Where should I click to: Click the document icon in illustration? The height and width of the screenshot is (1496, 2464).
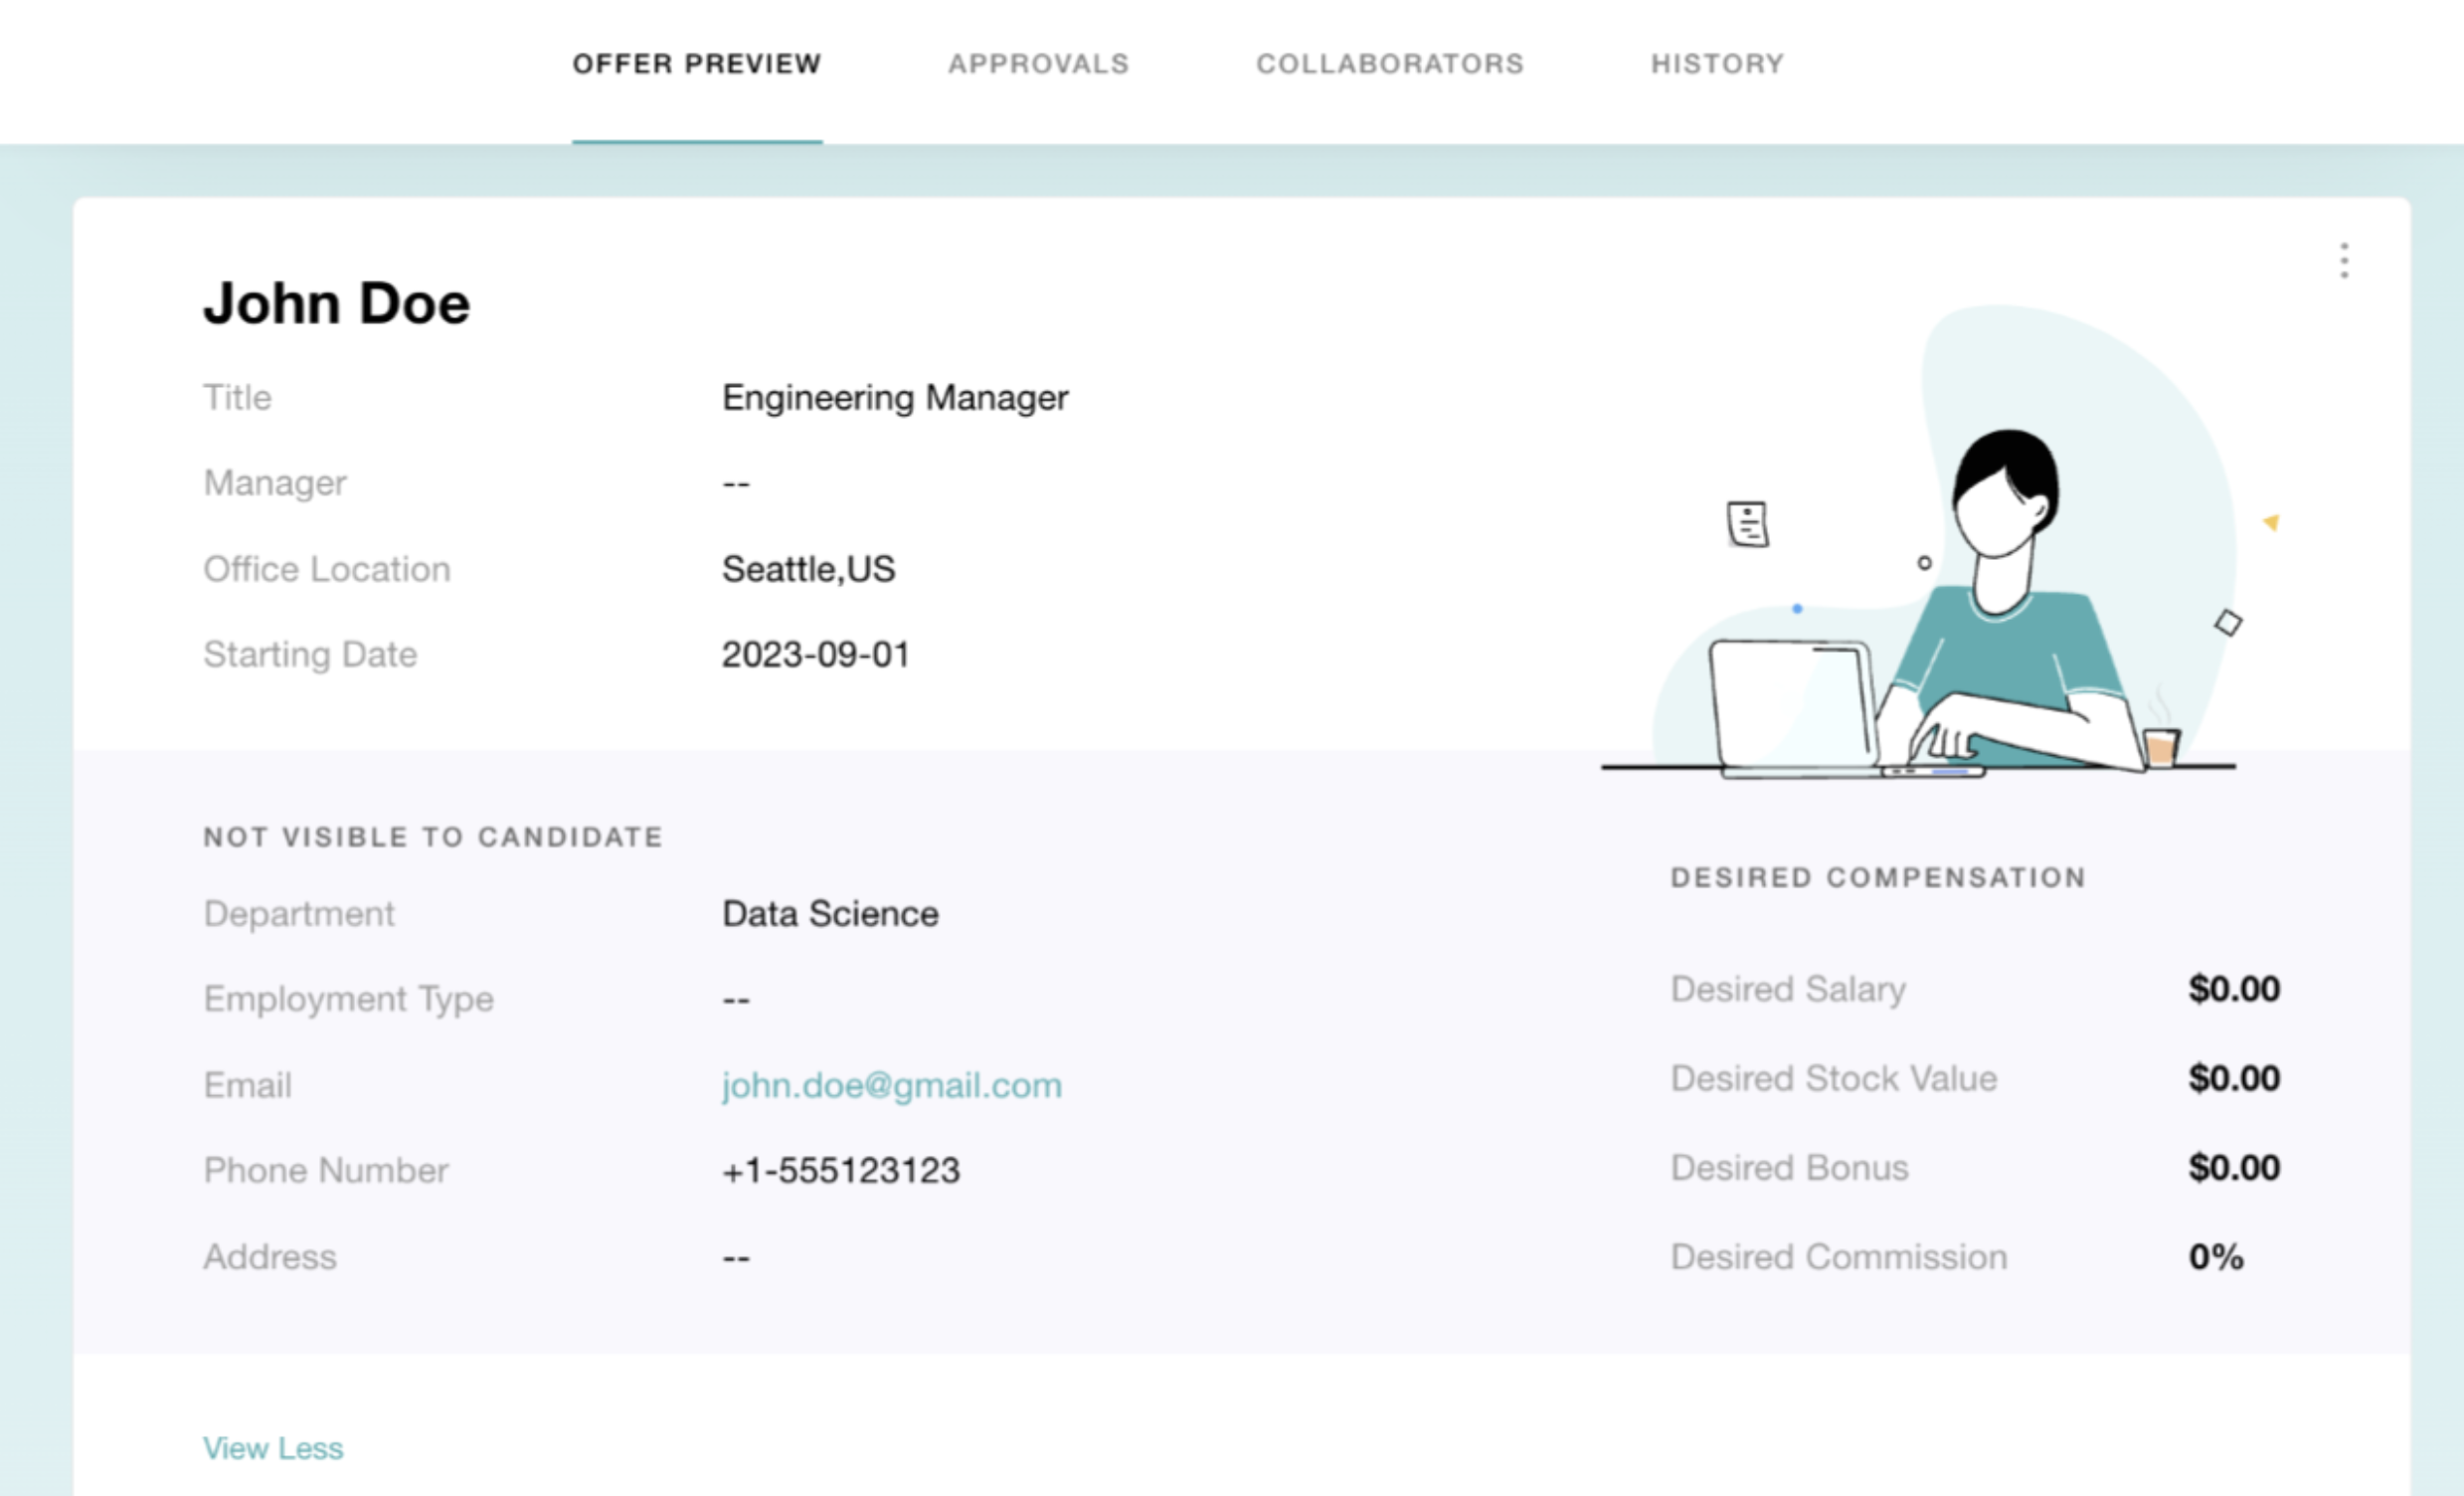1747,524
